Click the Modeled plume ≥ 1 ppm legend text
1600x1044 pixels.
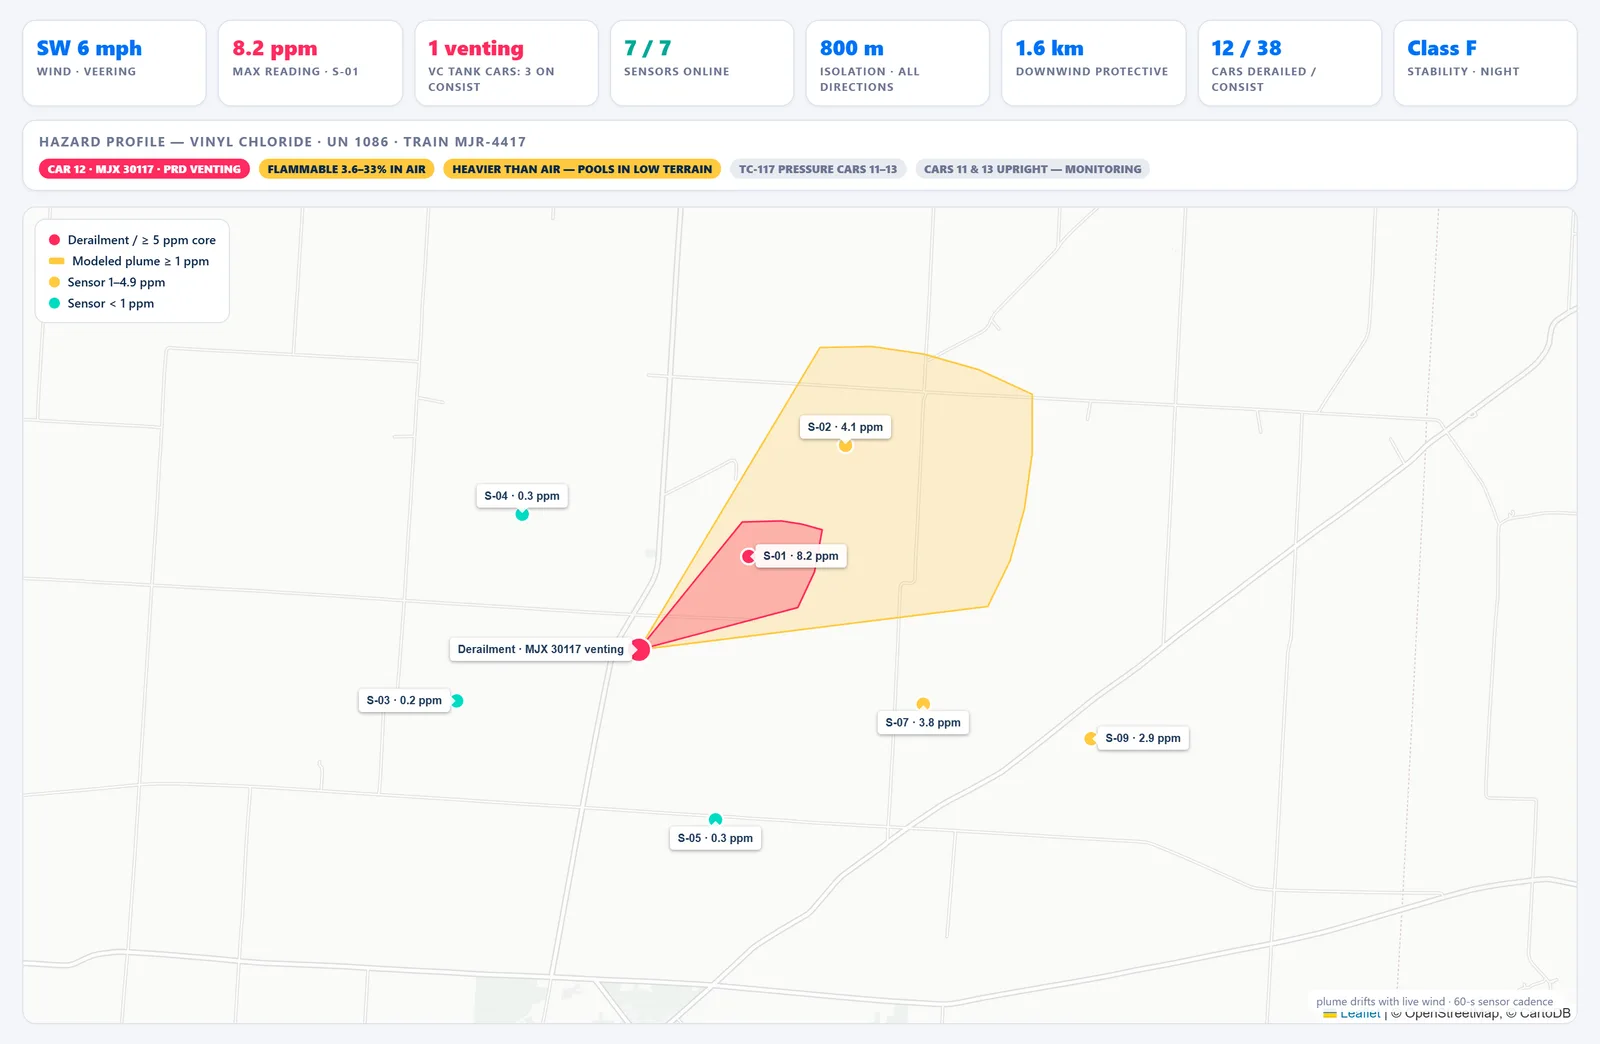140,261
